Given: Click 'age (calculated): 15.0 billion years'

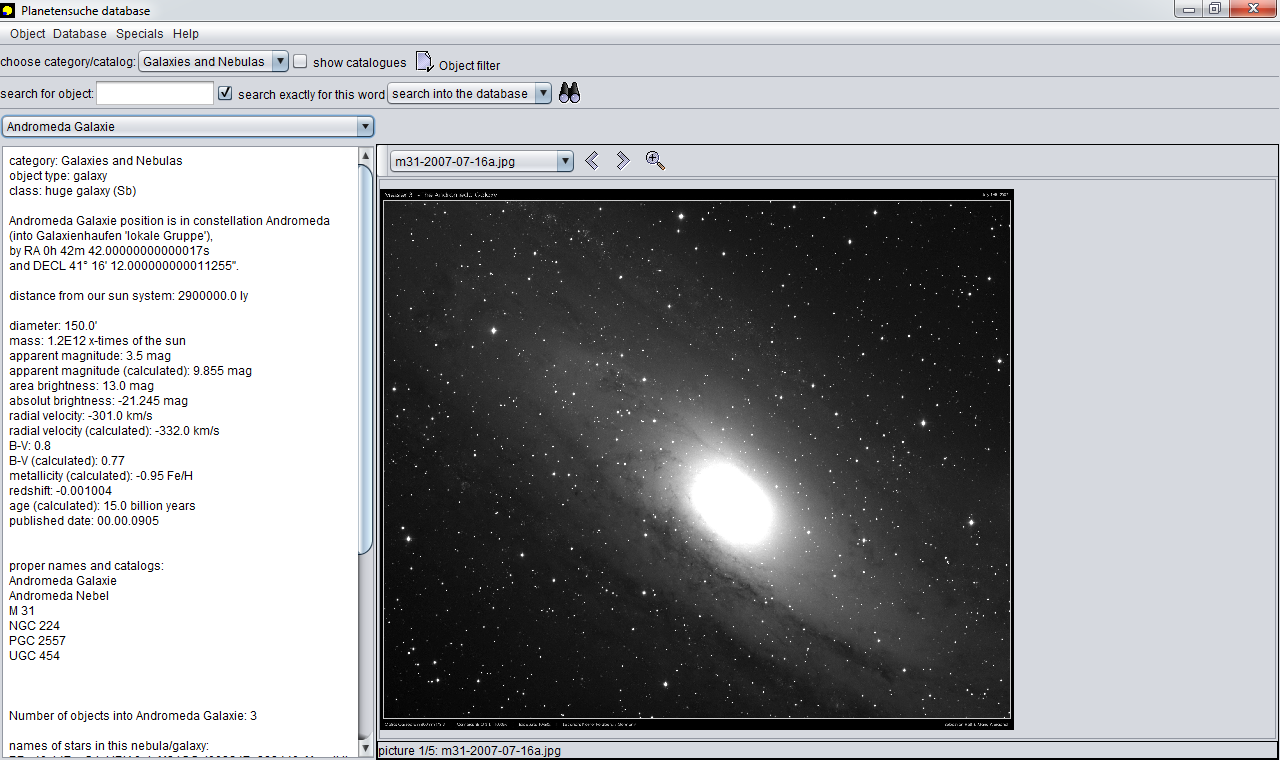Looking at the screenshot, I should click(x=102, y=506).
